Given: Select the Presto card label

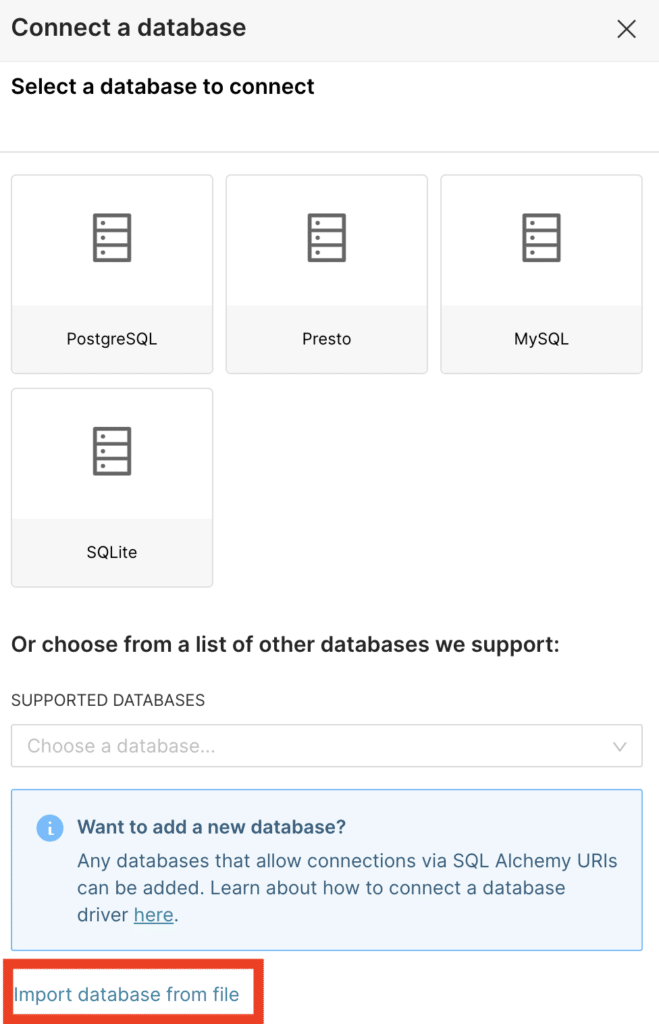Looking at the screenshot, I should pyautogui.click(x=326, y=339).
